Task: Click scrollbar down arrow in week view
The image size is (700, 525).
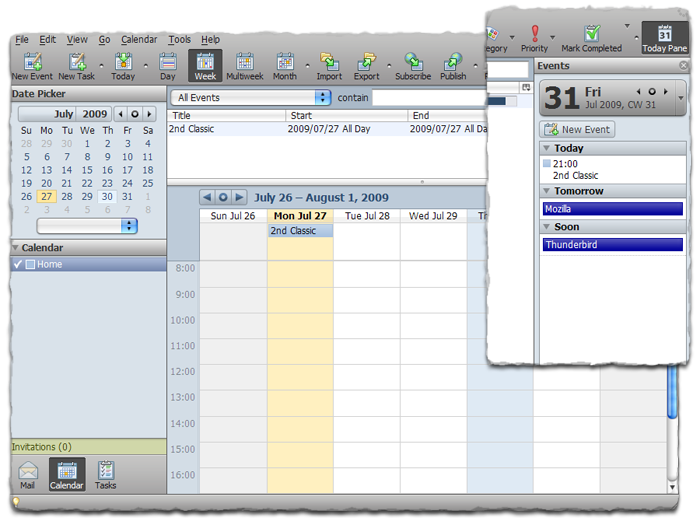Action: click(x=672, y=487)
